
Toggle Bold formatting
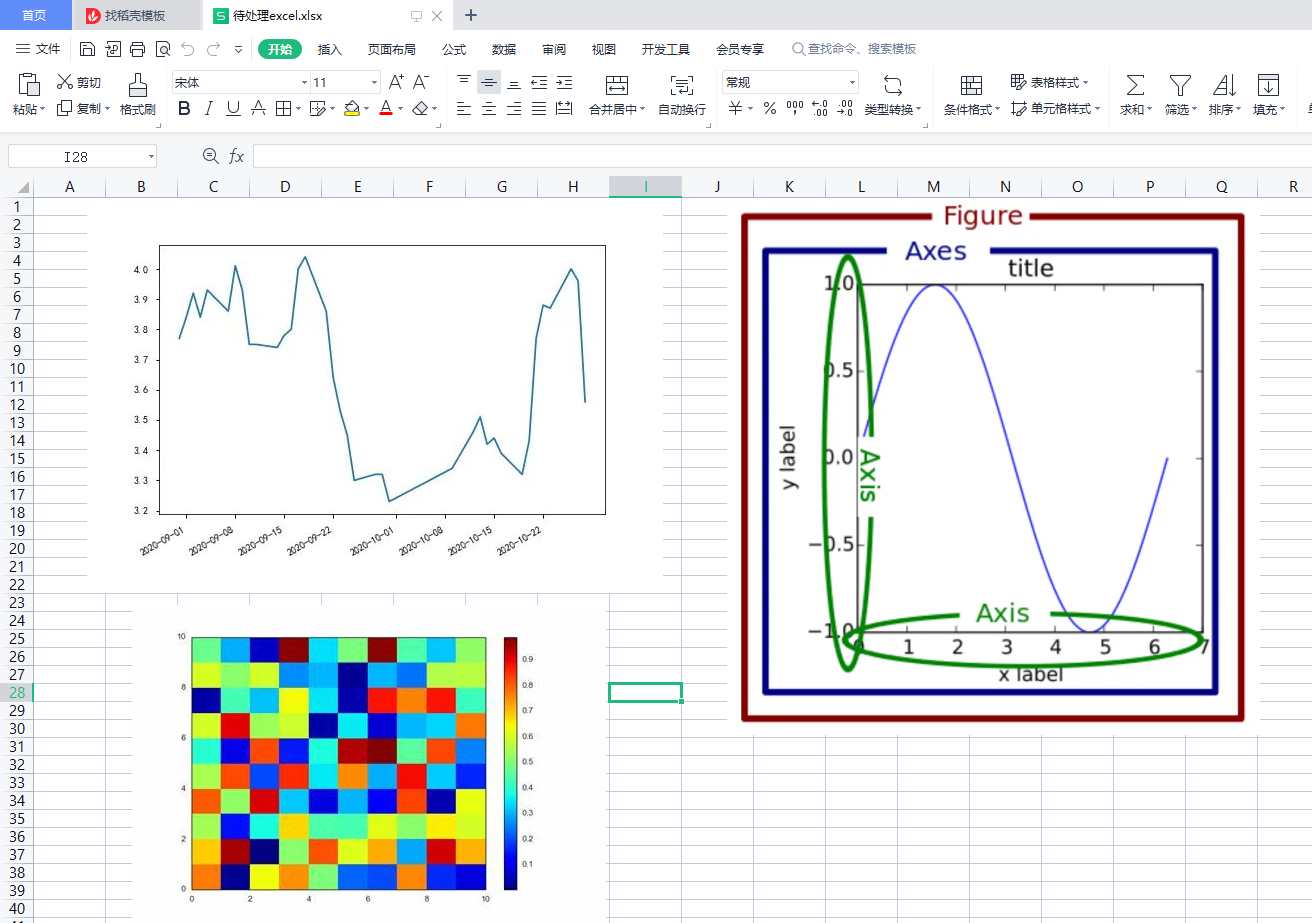[183, 108]
